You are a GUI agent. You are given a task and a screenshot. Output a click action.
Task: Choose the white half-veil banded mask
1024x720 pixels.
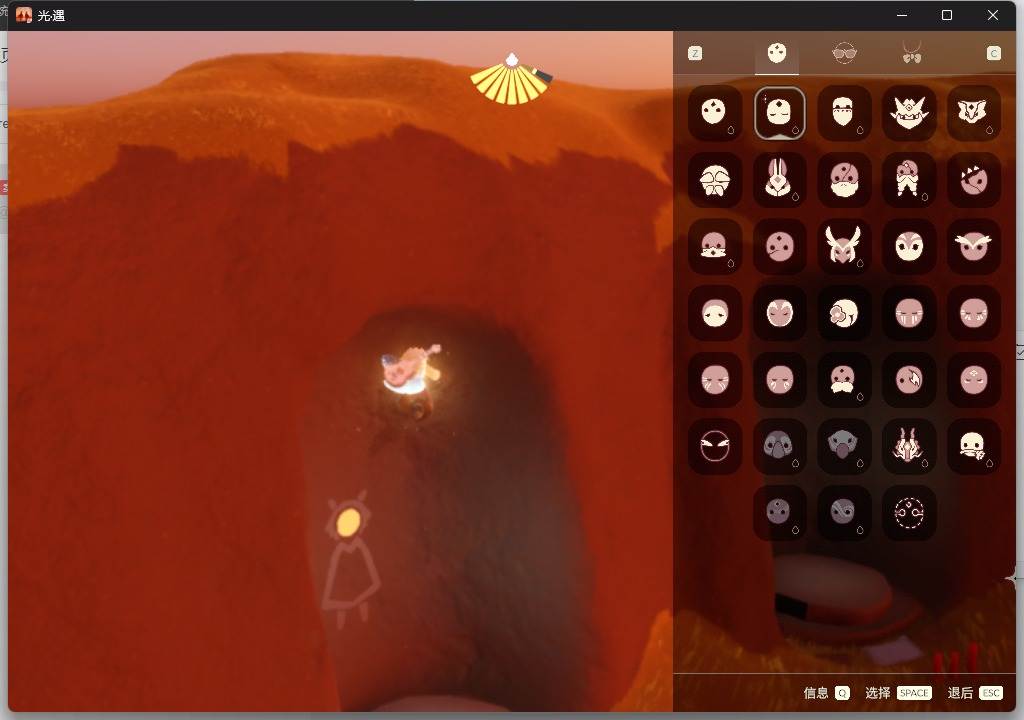click(844, 112)
